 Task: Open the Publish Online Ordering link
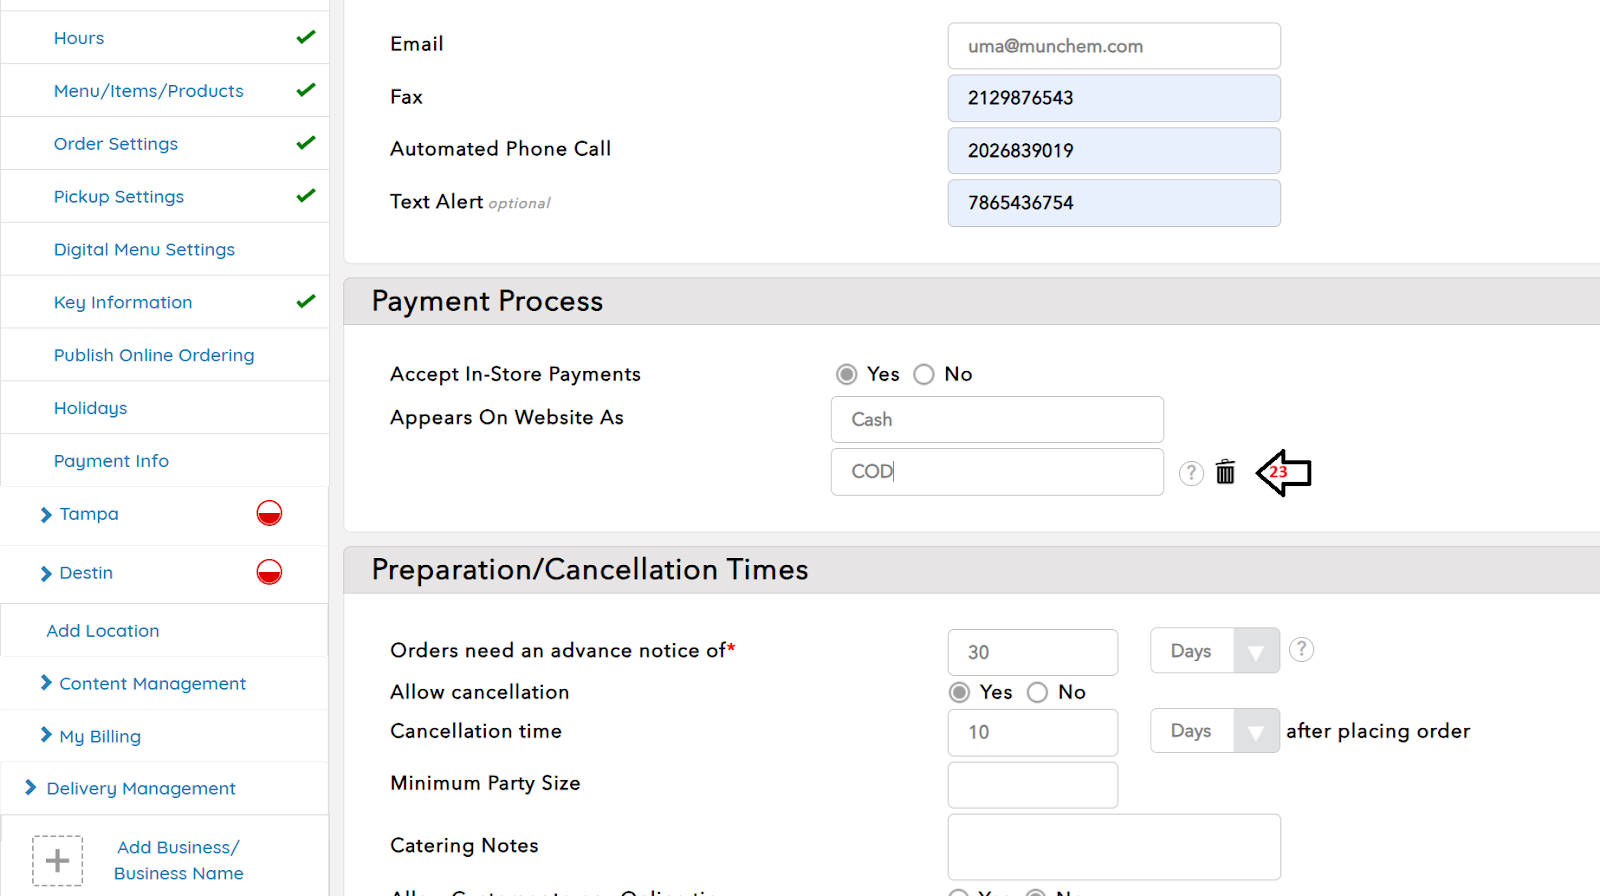point(154,355)
